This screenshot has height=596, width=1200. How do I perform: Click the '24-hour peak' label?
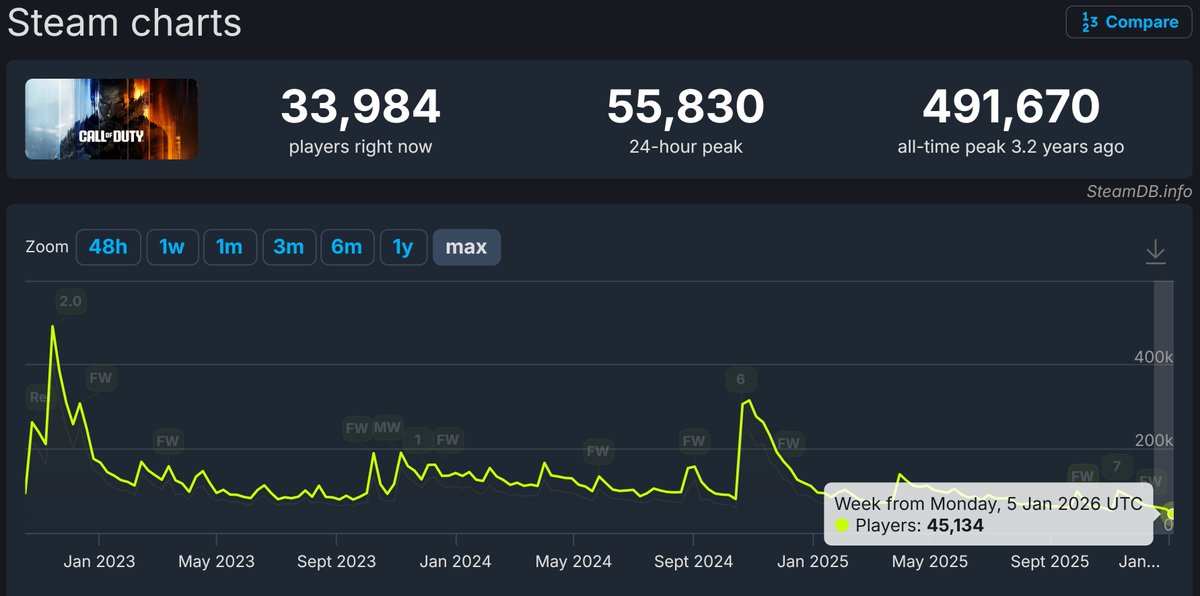coord(686,147)
